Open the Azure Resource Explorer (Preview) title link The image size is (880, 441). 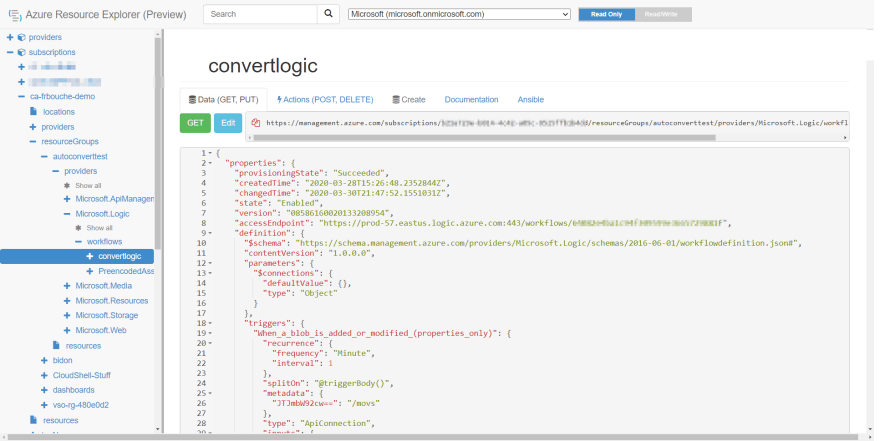click(106, 15)
